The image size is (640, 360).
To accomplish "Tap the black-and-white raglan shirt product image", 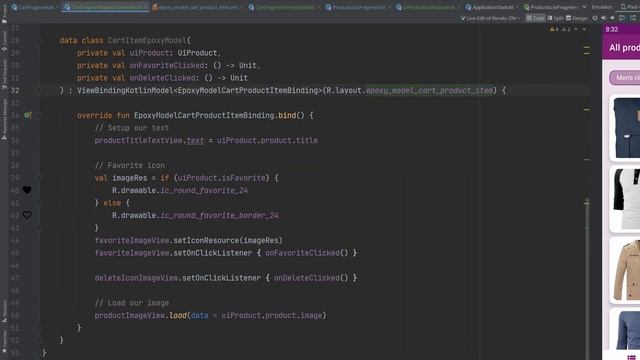I will (x=627, y=199).
